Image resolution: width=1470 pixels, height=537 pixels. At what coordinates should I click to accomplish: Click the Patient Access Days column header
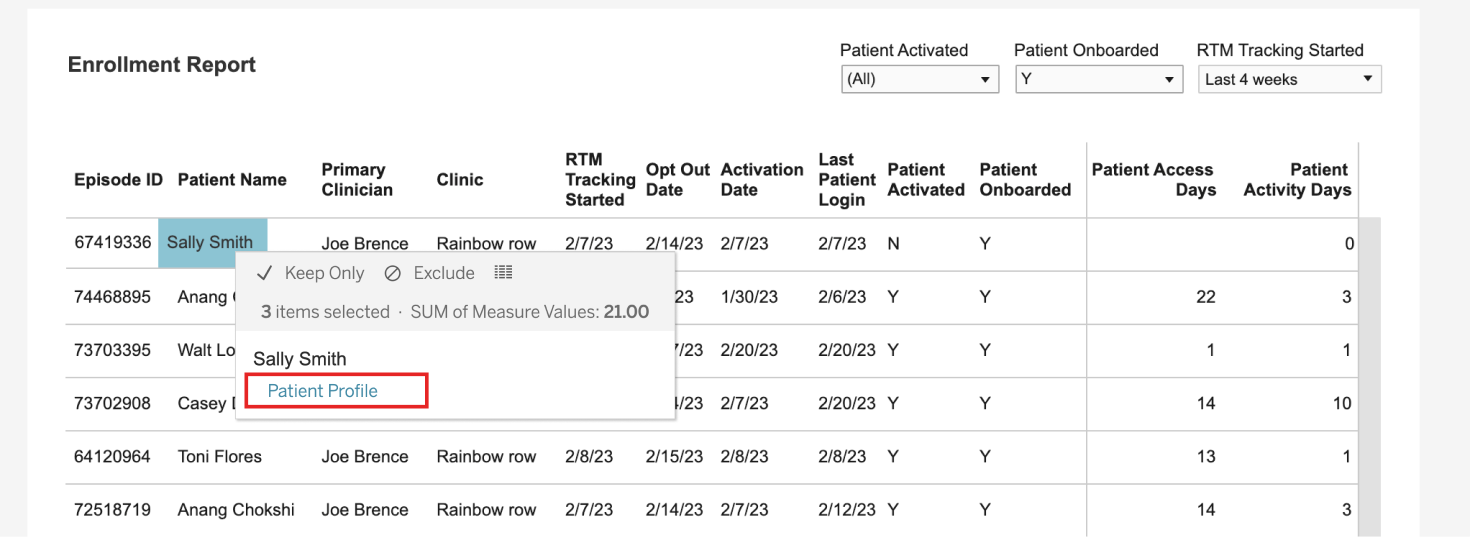pyautogui.click(x=1152, y=180)
